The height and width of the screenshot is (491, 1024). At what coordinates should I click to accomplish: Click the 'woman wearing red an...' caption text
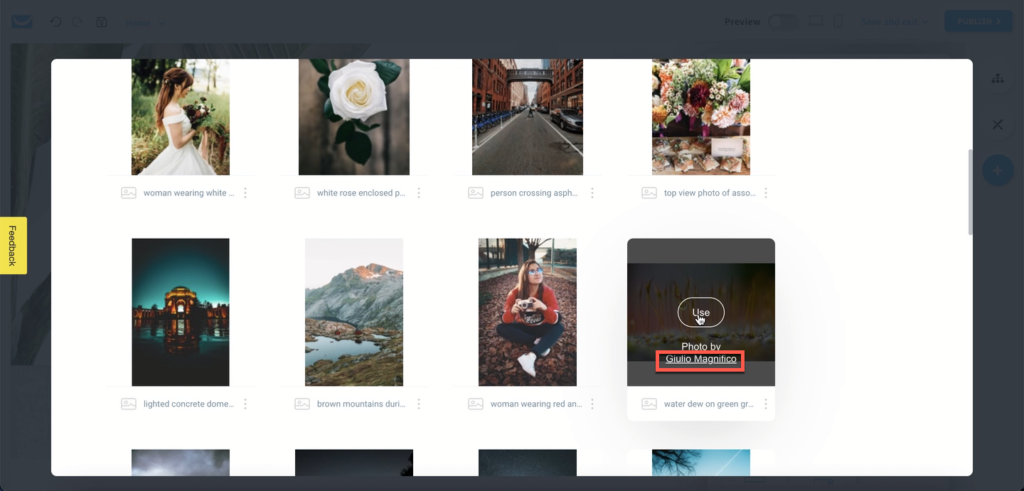(x=536, y=404)
